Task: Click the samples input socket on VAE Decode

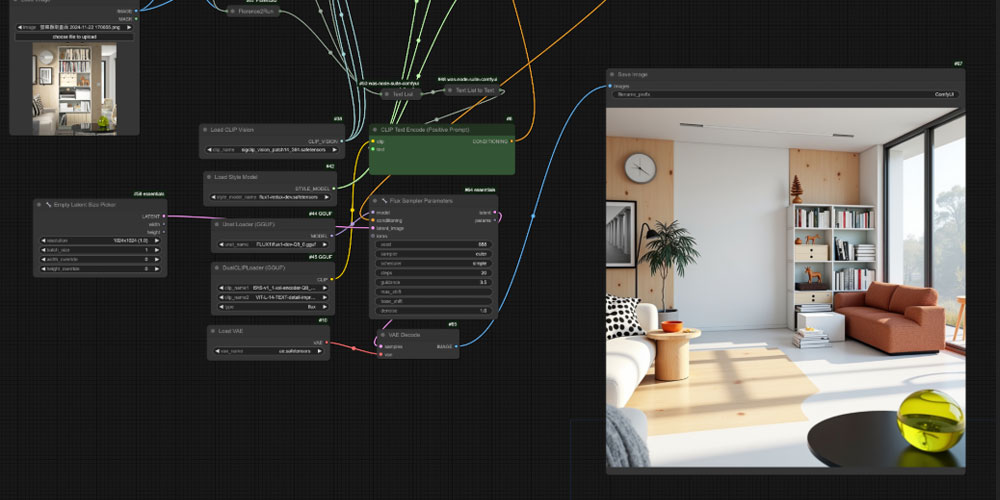Action: 381,346
